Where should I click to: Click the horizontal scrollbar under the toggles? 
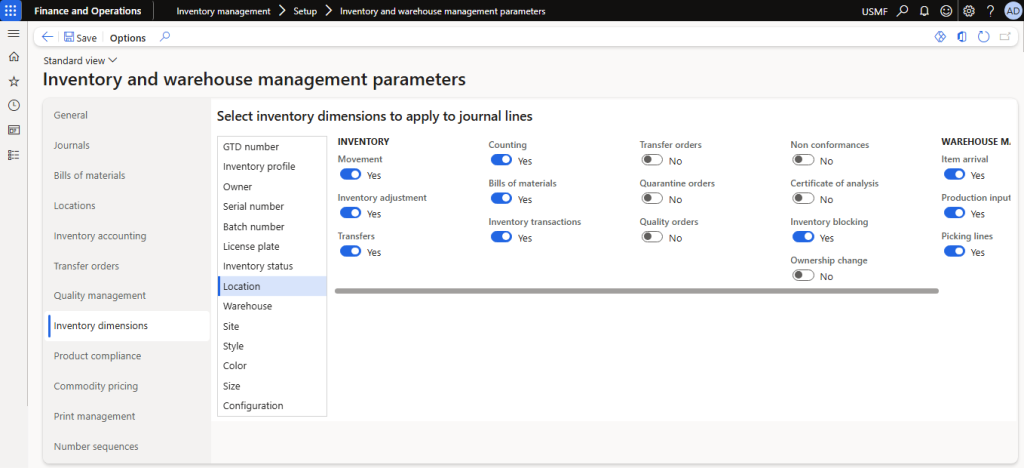click(636, 291)
